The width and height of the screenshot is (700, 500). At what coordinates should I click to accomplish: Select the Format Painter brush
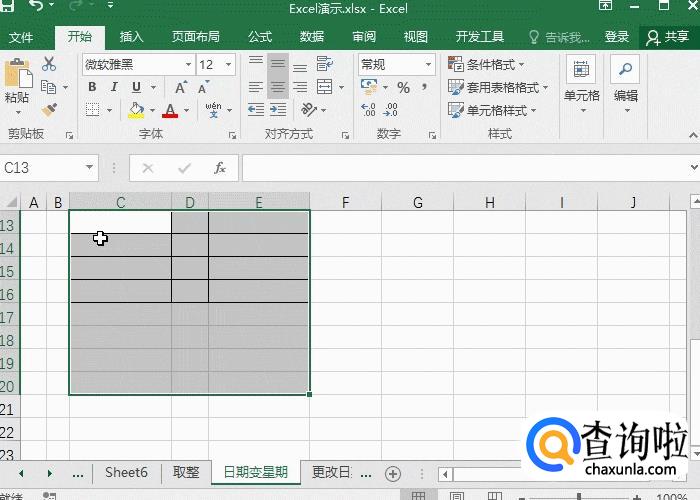[x=49, y=109]
